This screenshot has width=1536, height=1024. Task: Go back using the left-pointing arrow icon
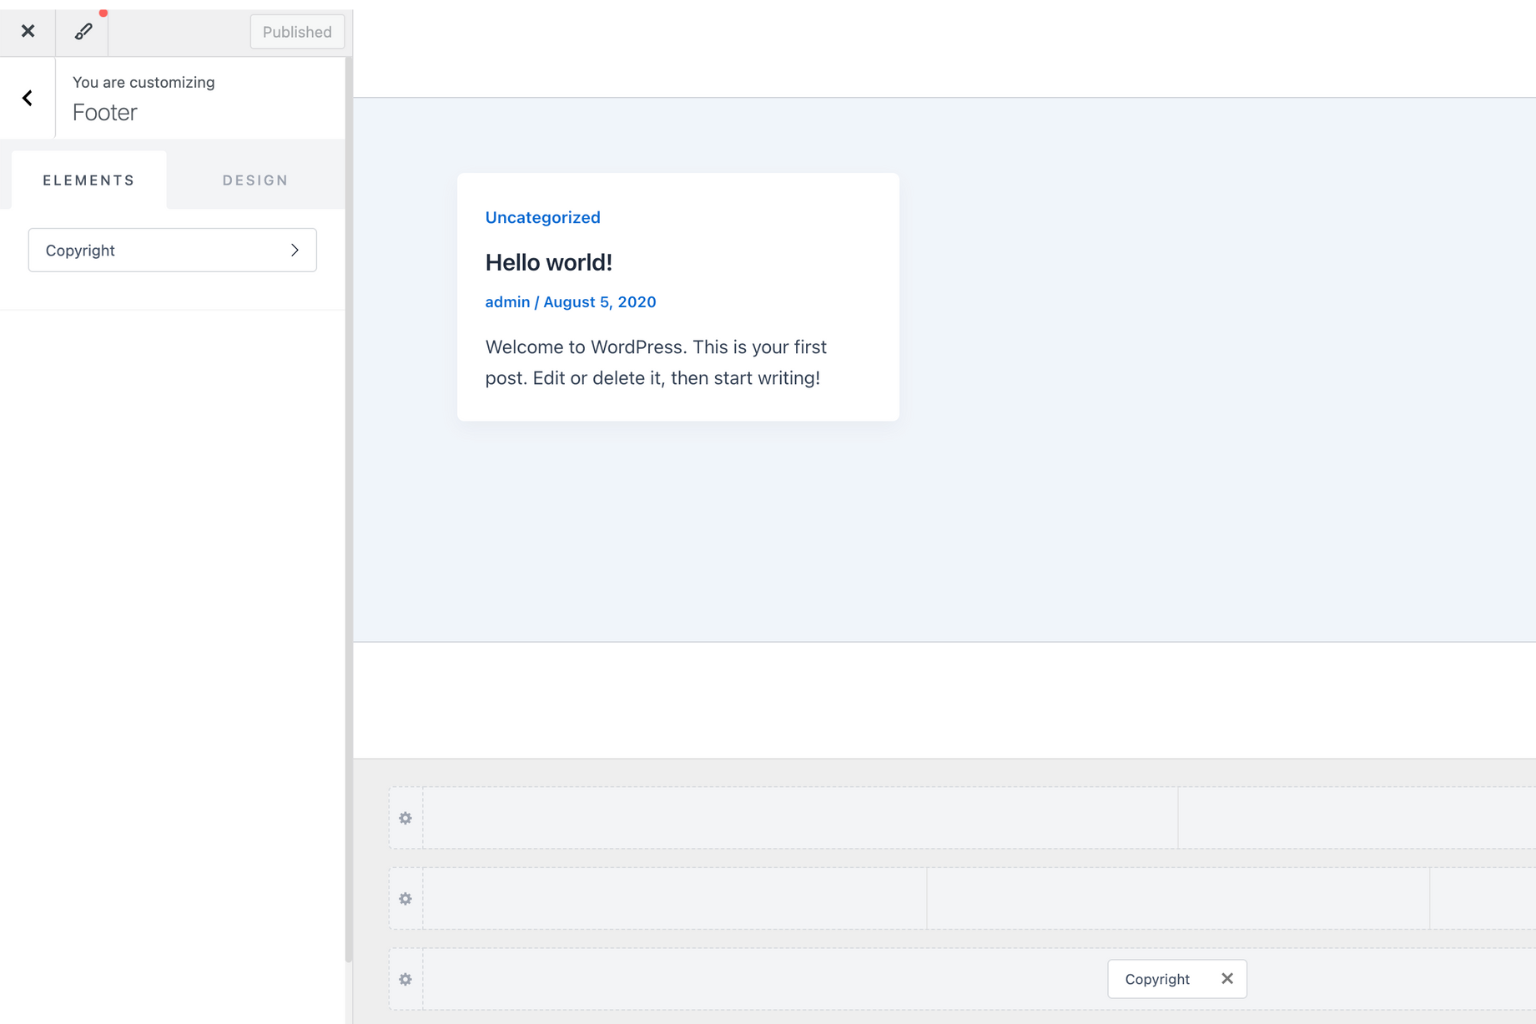pyautogui.click(x=26, y=97)
